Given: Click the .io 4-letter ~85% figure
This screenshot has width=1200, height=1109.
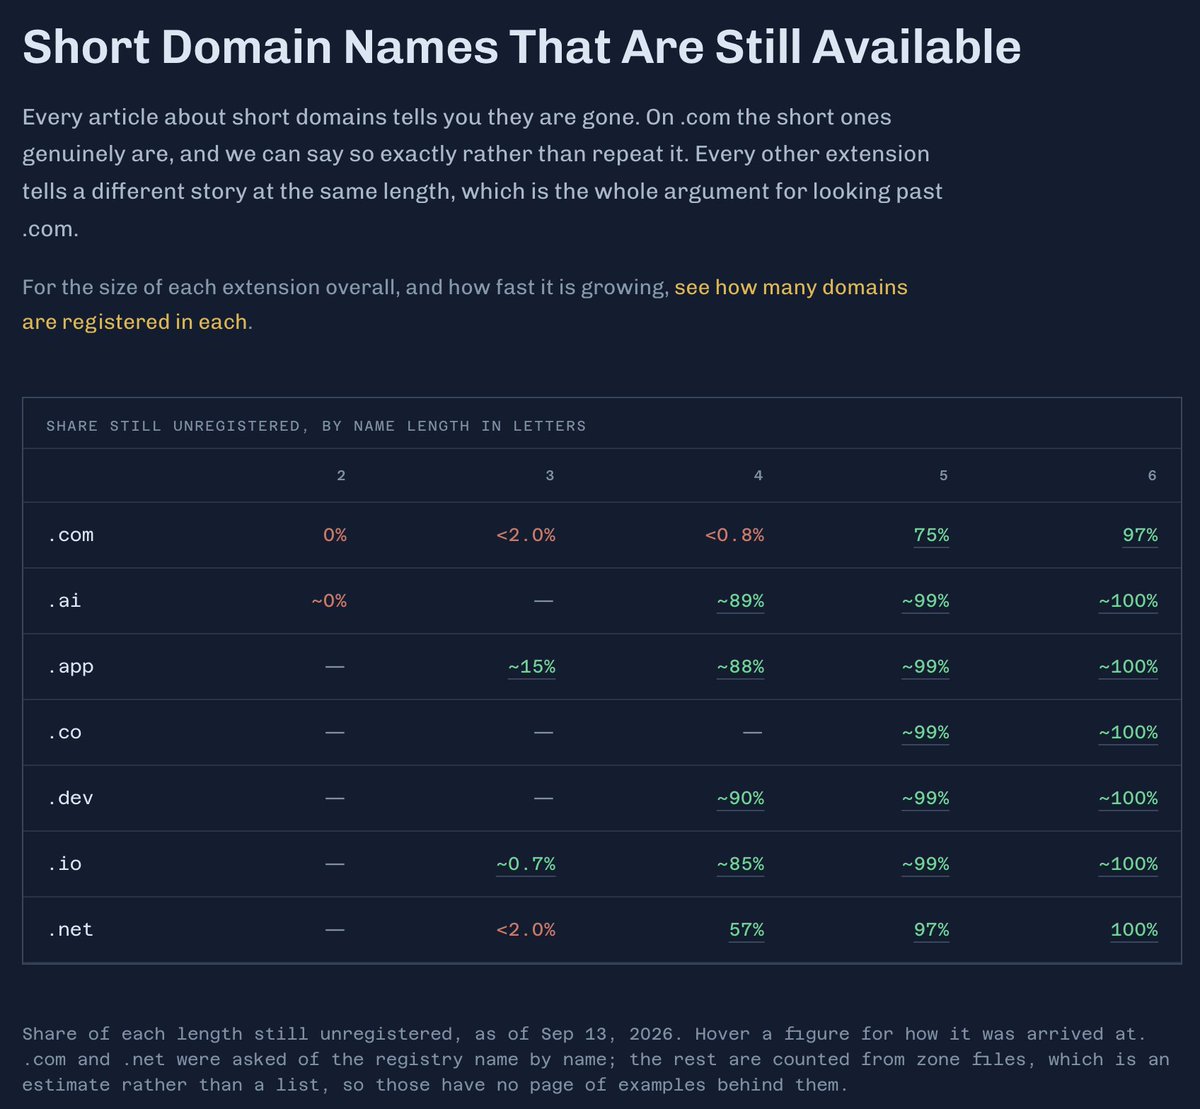Looking at the screenshot, I should click(740, 864).
